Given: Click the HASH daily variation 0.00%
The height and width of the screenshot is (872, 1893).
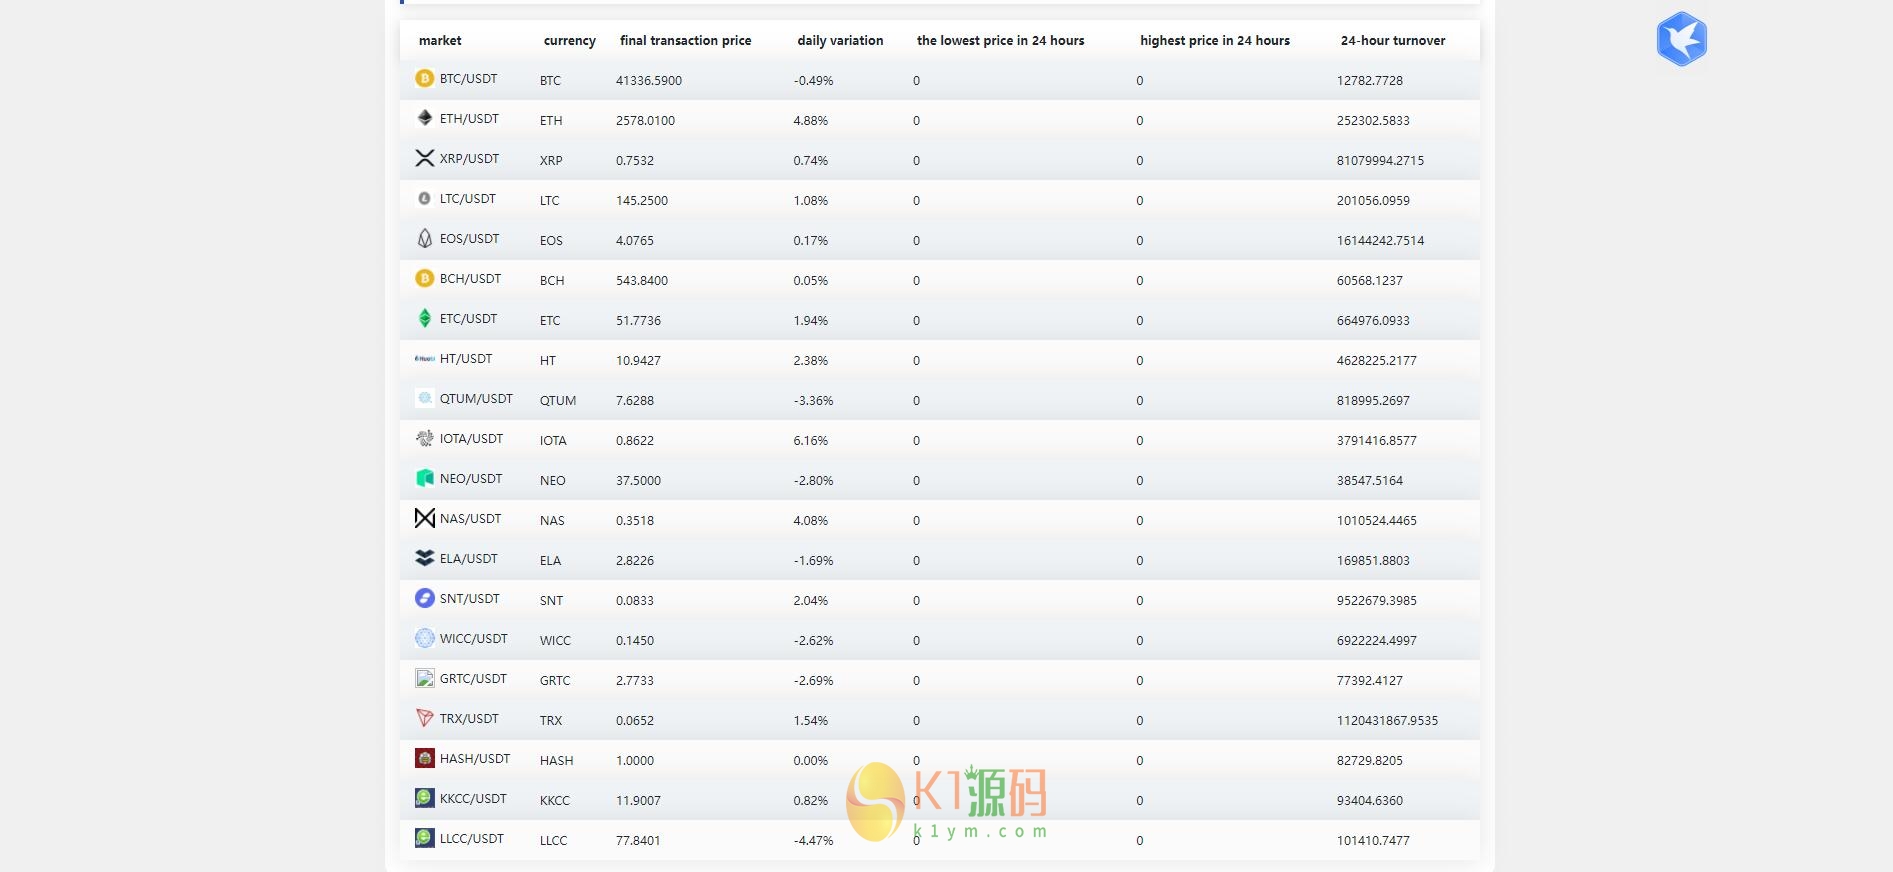Looking at the screenshot, I should point(811,761).
